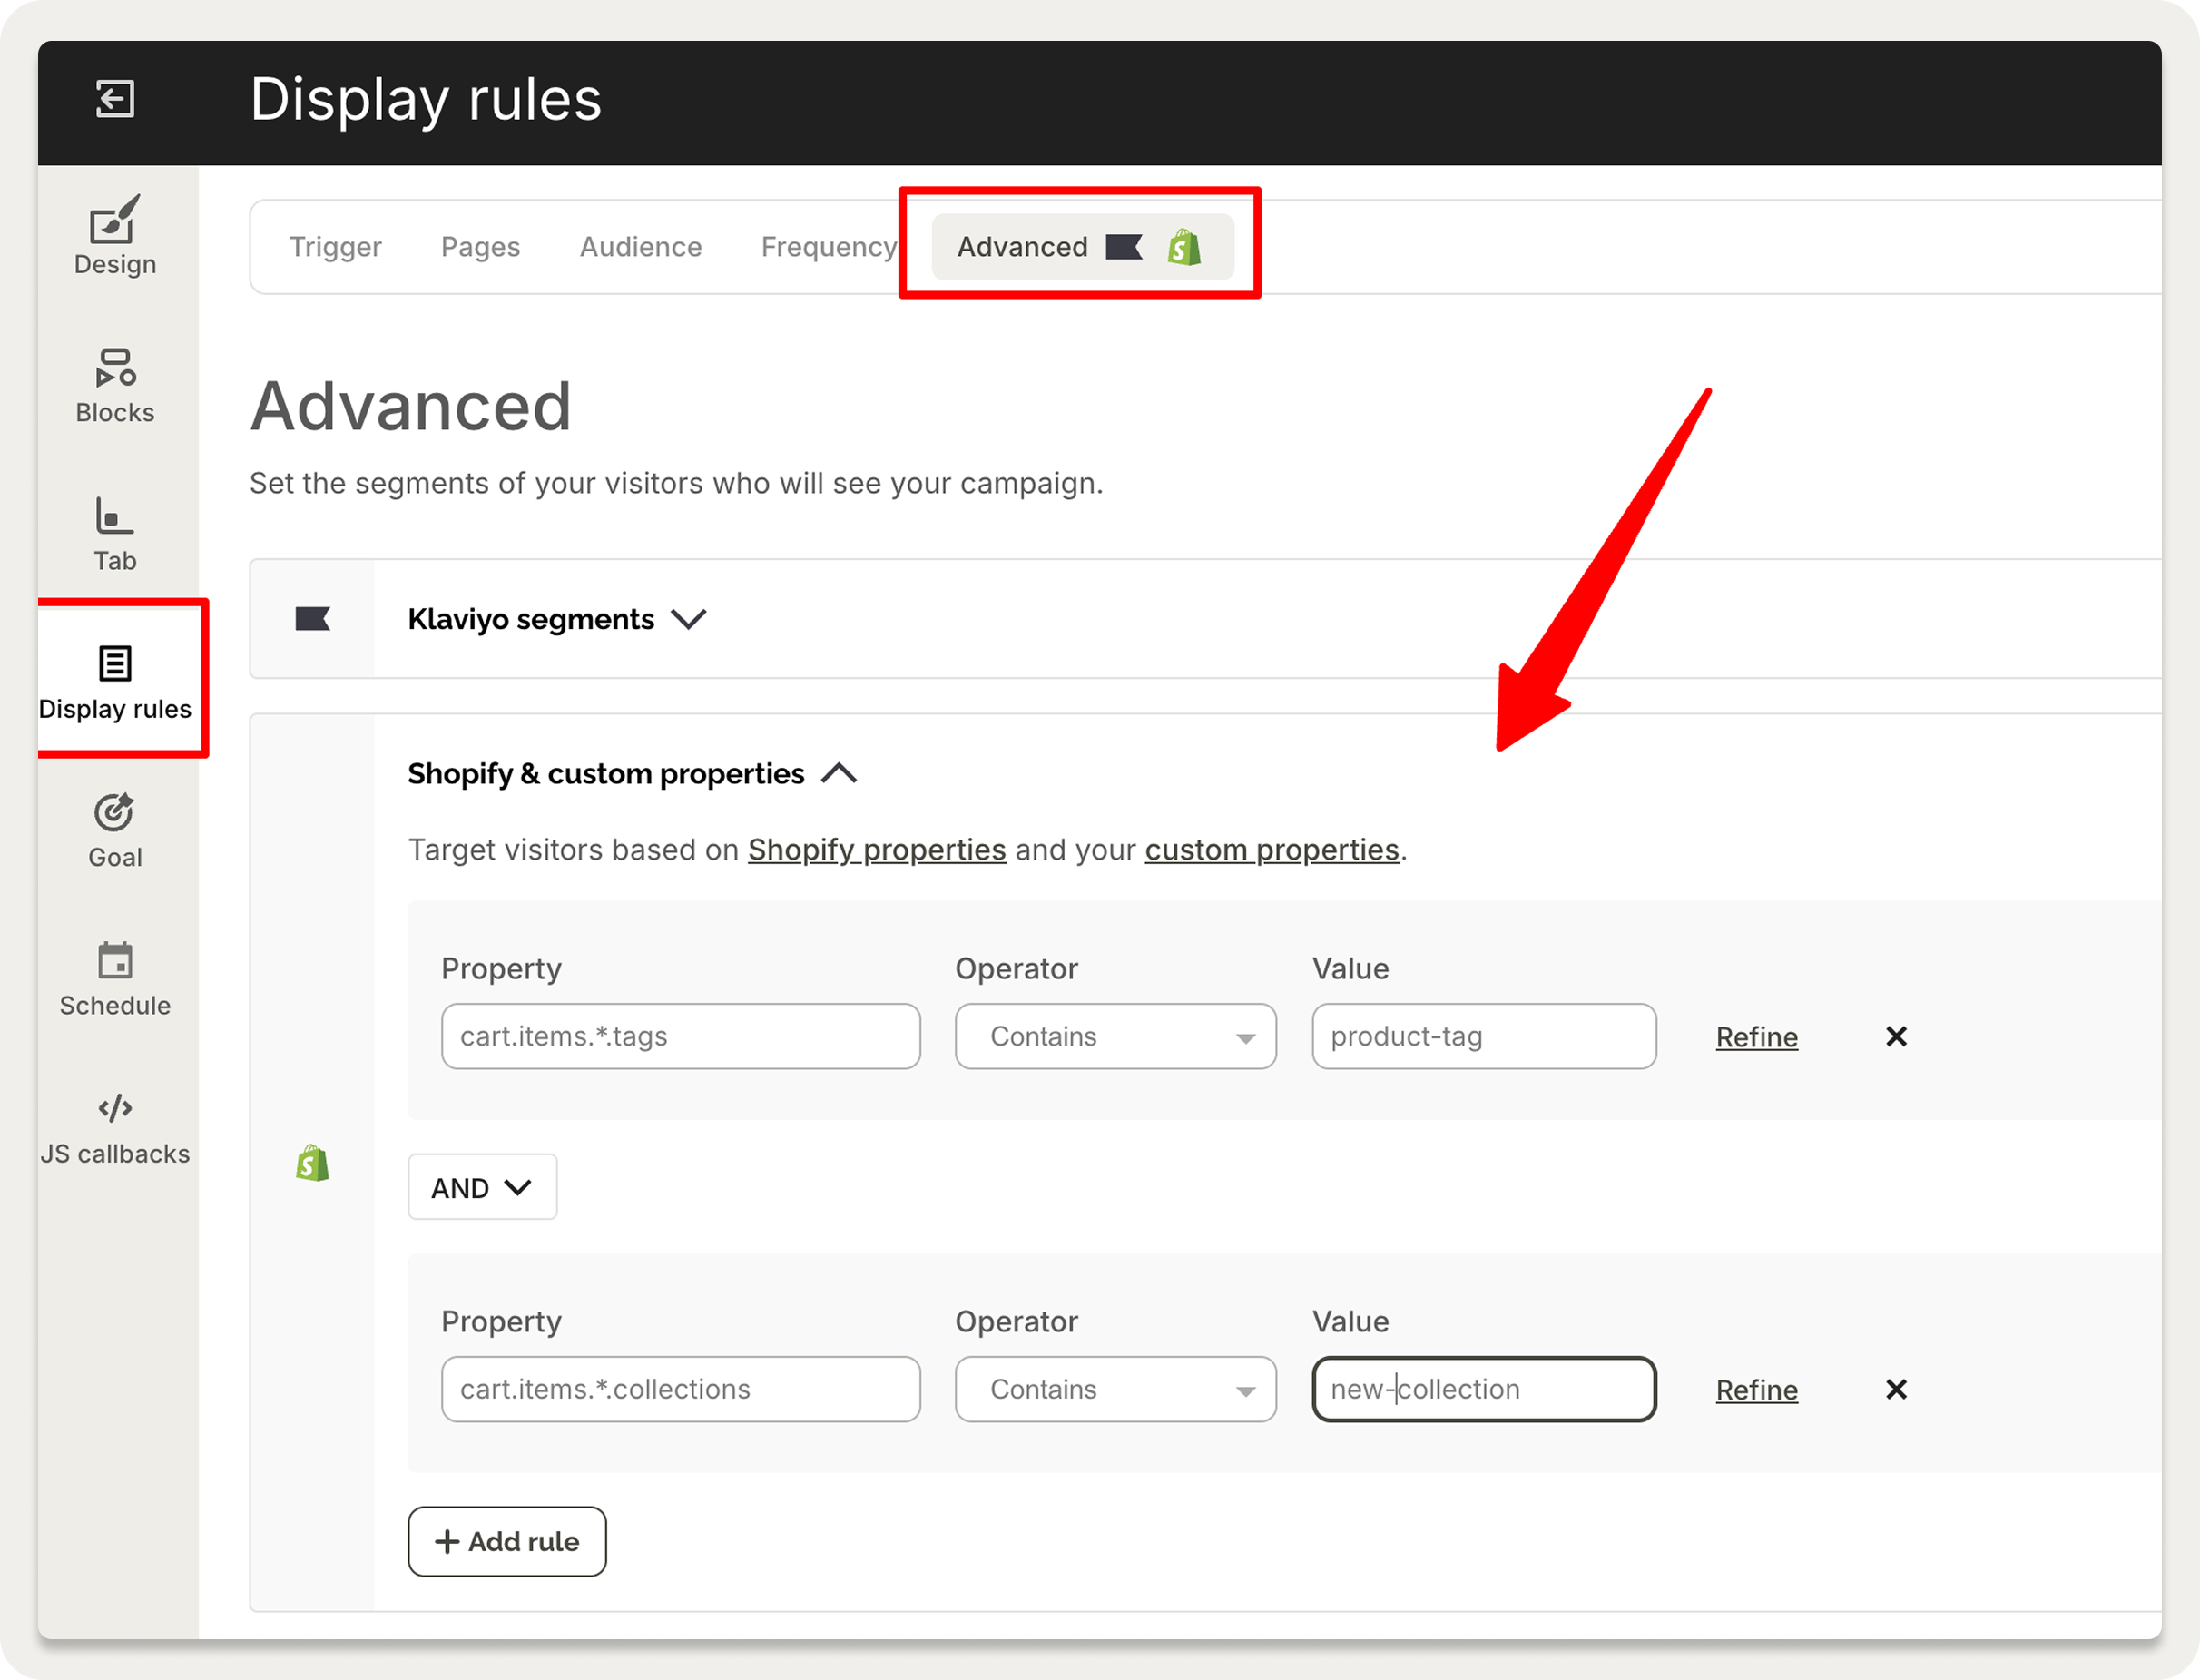Expand the Klaviyo segments section
This screenshot has height=1680, width=2200.
(x=689, y=619)
